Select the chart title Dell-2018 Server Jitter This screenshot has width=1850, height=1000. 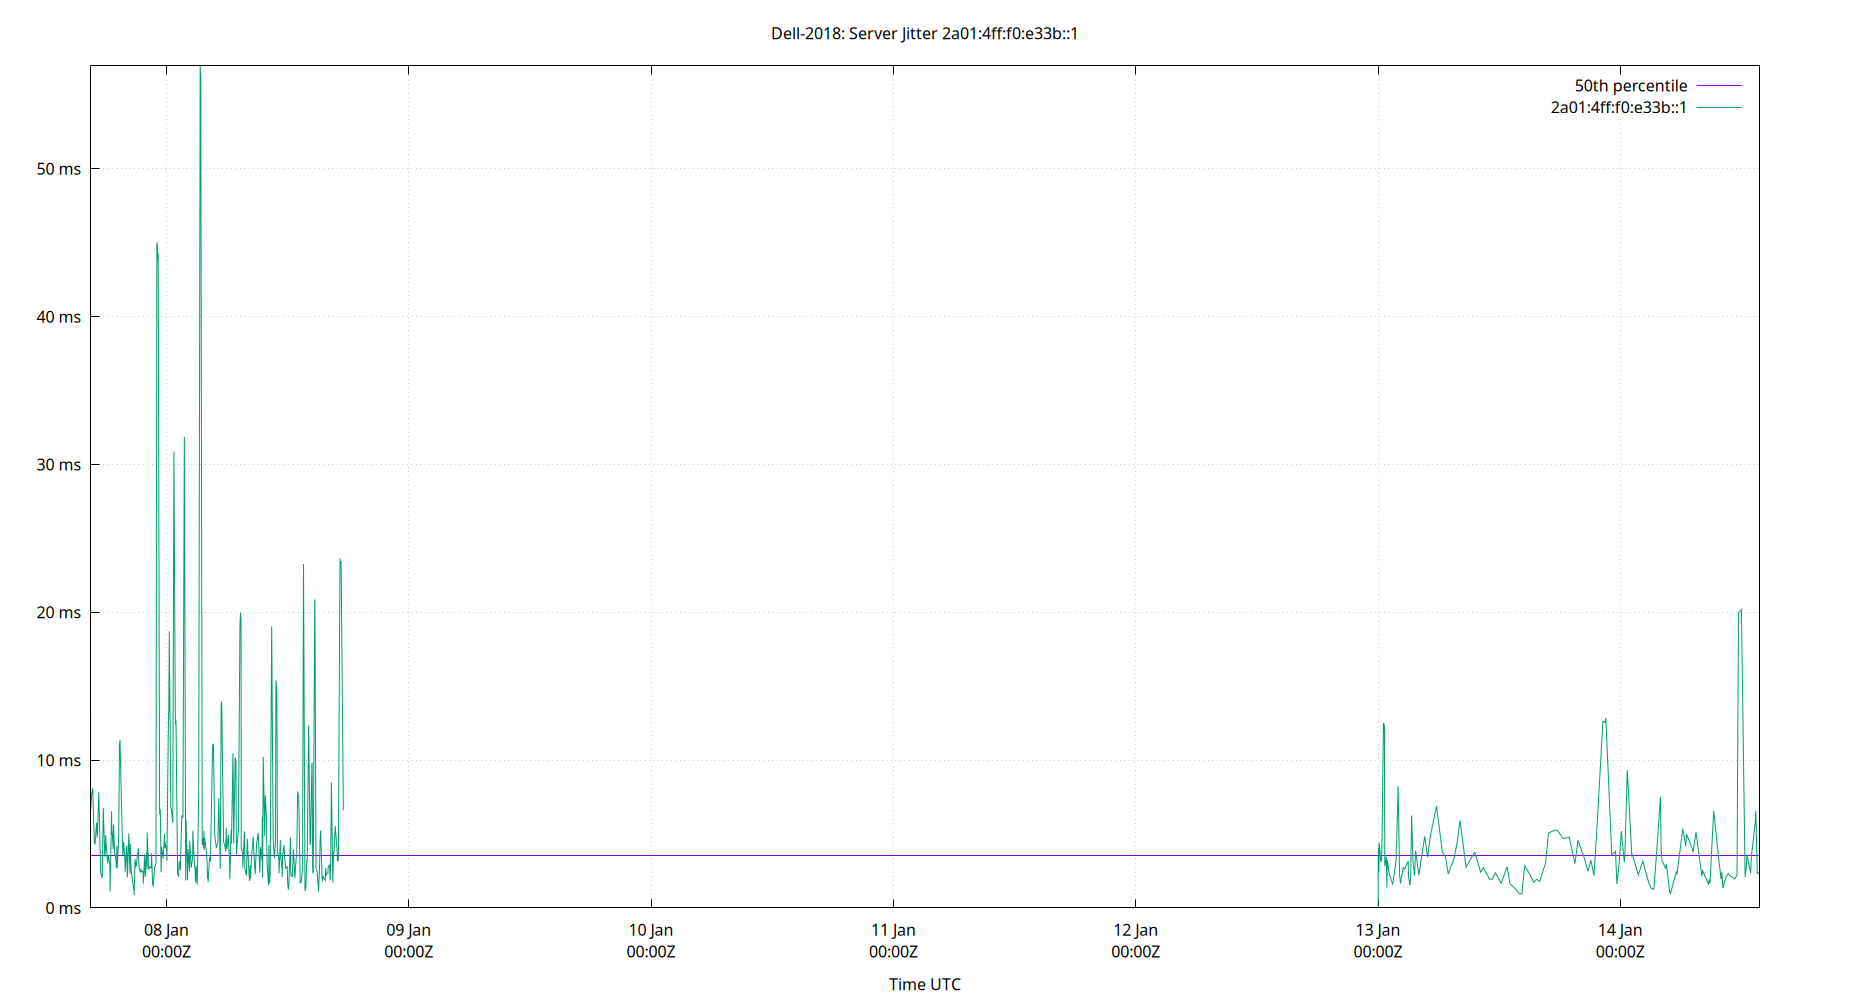pyautogui.click(x=923, y=33)
